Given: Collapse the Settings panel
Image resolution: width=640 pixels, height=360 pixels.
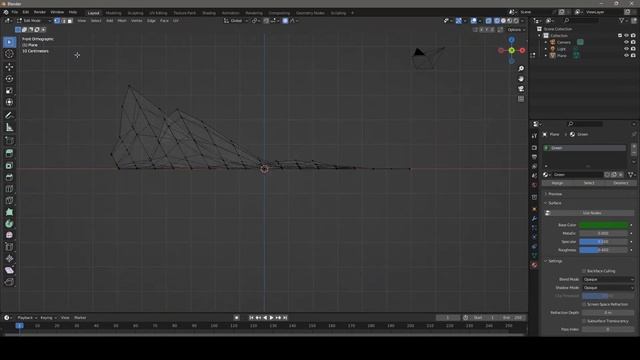Looking at the screenshot, I should pos(554,261).
